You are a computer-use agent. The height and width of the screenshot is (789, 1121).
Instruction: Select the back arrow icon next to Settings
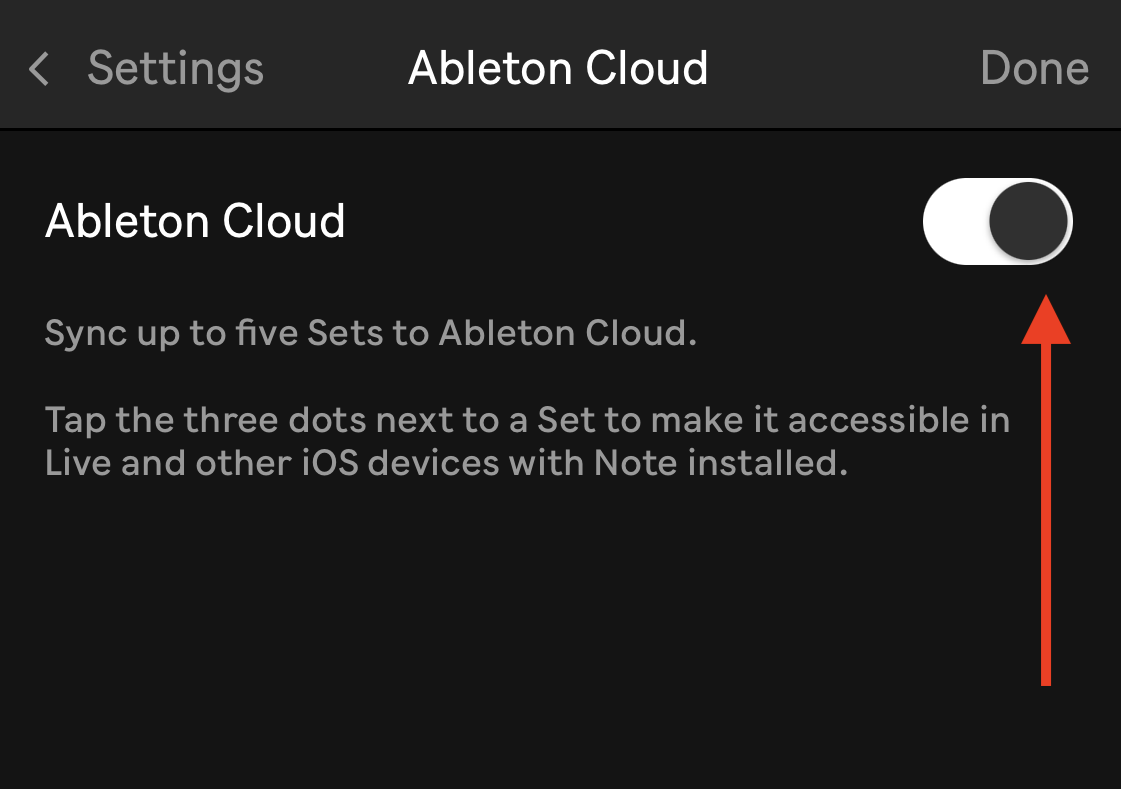38,68
